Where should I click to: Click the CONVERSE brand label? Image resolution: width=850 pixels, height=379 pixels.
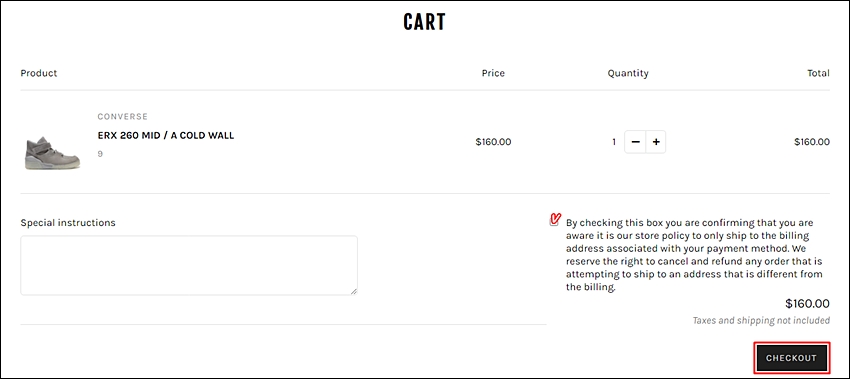tap(123, 117)
